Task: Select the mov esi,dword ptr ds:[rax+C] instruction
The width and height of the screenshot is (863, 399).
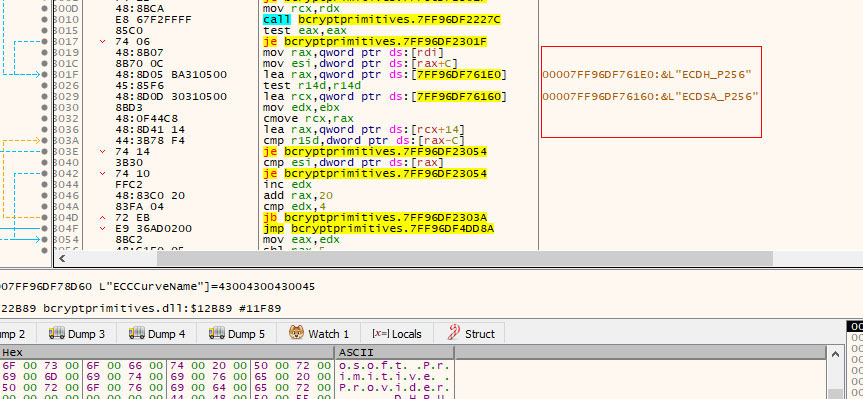Action: tap(361, 63)
